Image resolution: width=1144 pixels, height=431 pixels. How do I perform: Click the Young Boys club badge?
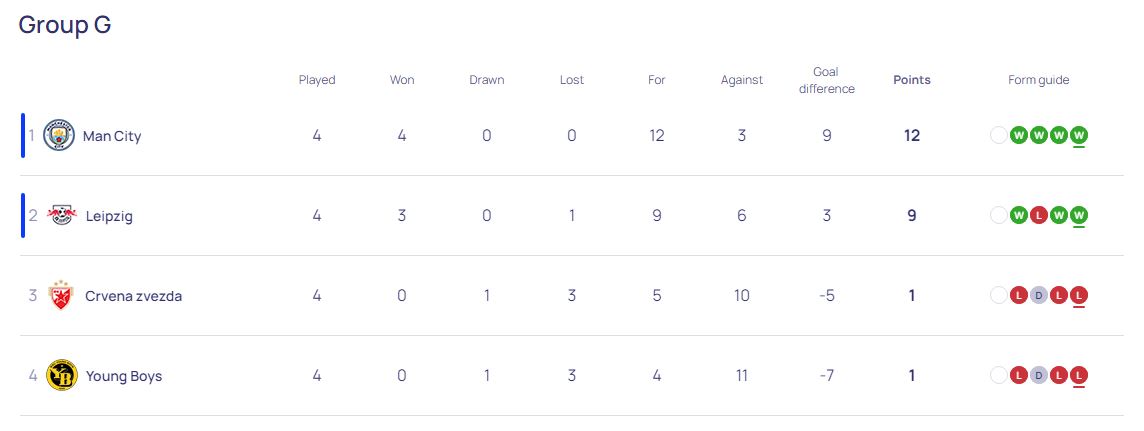coord(61,376)
